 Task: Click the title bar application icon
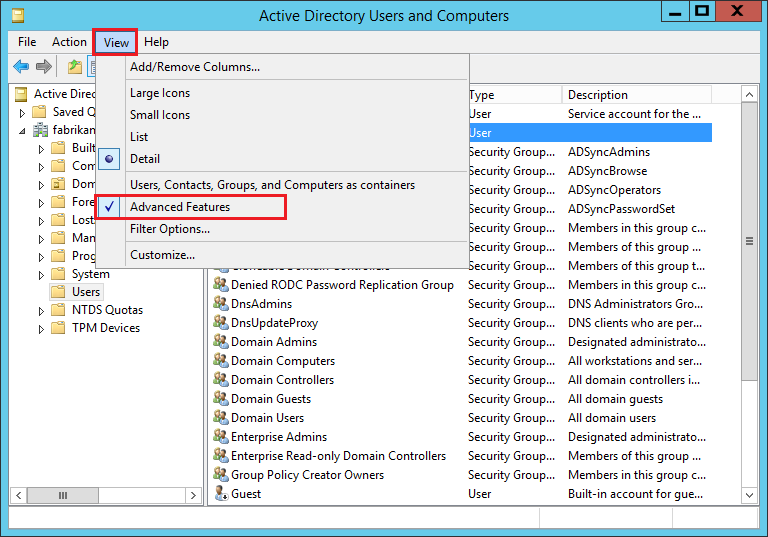point(18,16)
